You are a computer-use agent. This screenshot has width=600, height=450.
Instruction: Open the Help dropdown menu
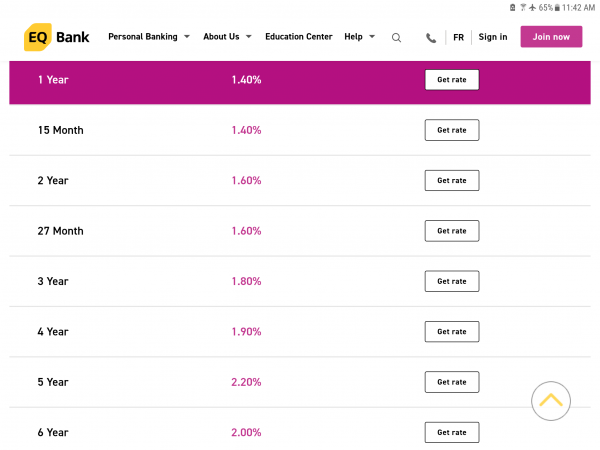click(359, 37)
